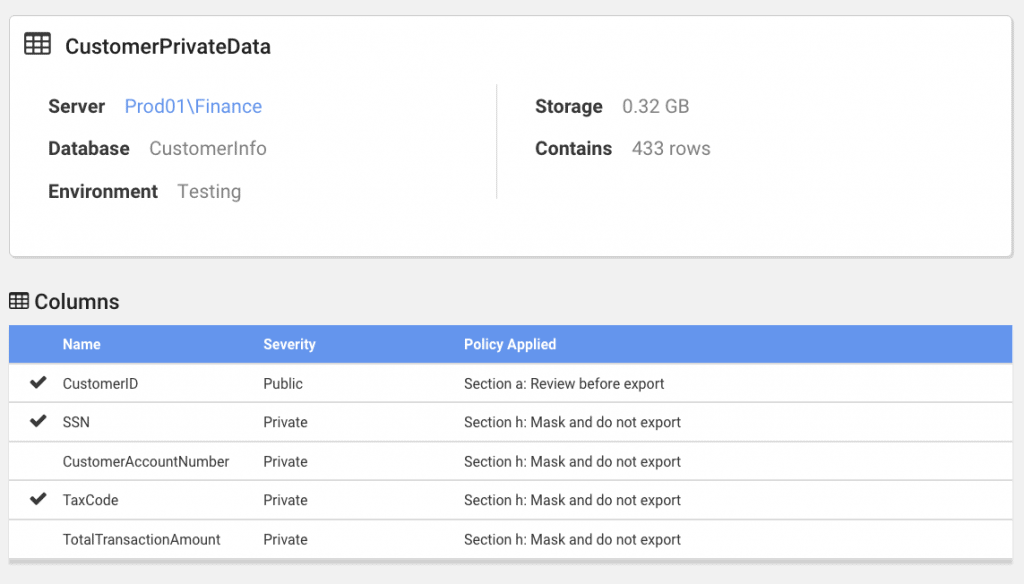The width and height of the screenshot is (1024, 584).
Task: Click CustomerID's Review before export policy
Action: [564, 384]
